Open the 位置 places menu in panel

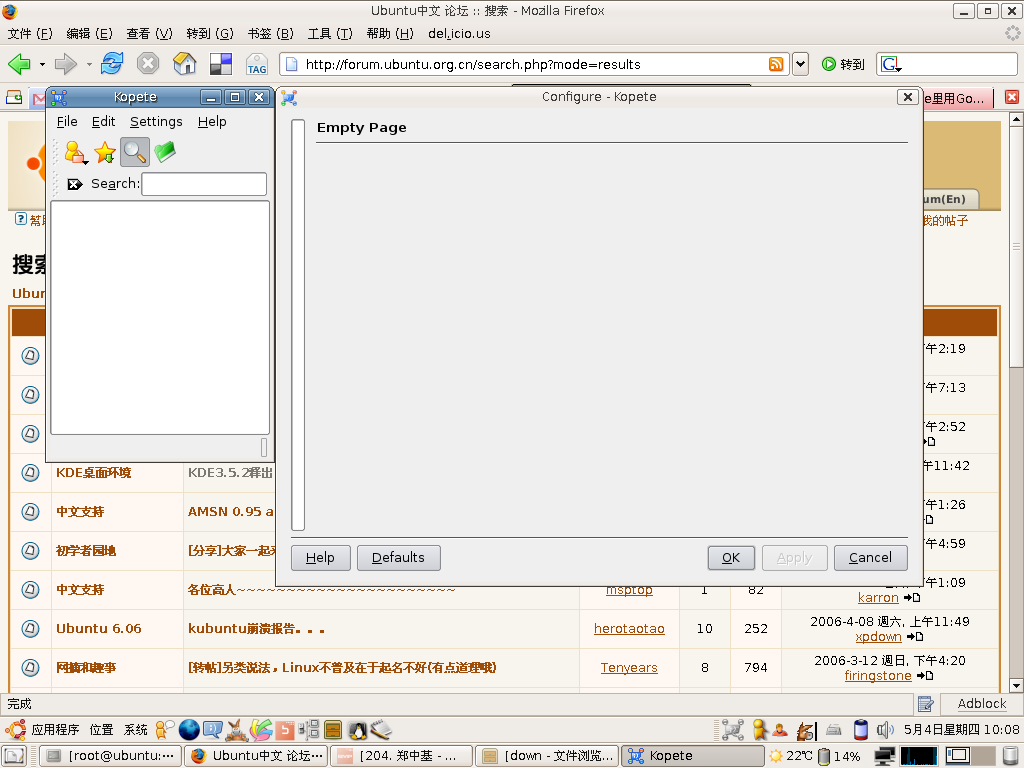tap(101, 729)
